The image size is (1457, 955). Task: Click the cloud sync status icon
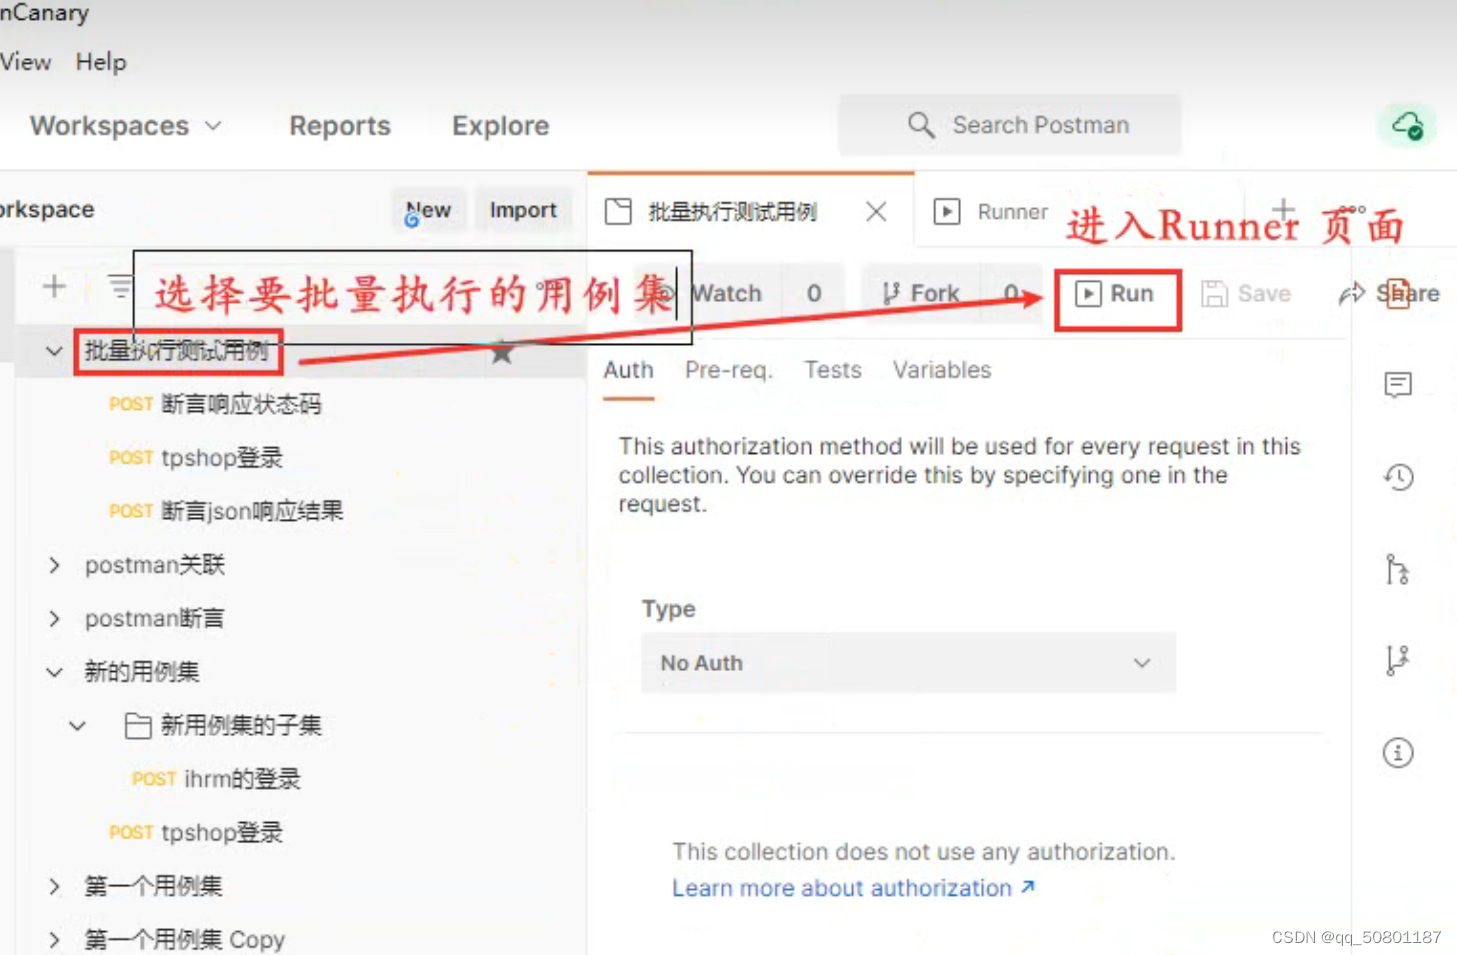1408,126
